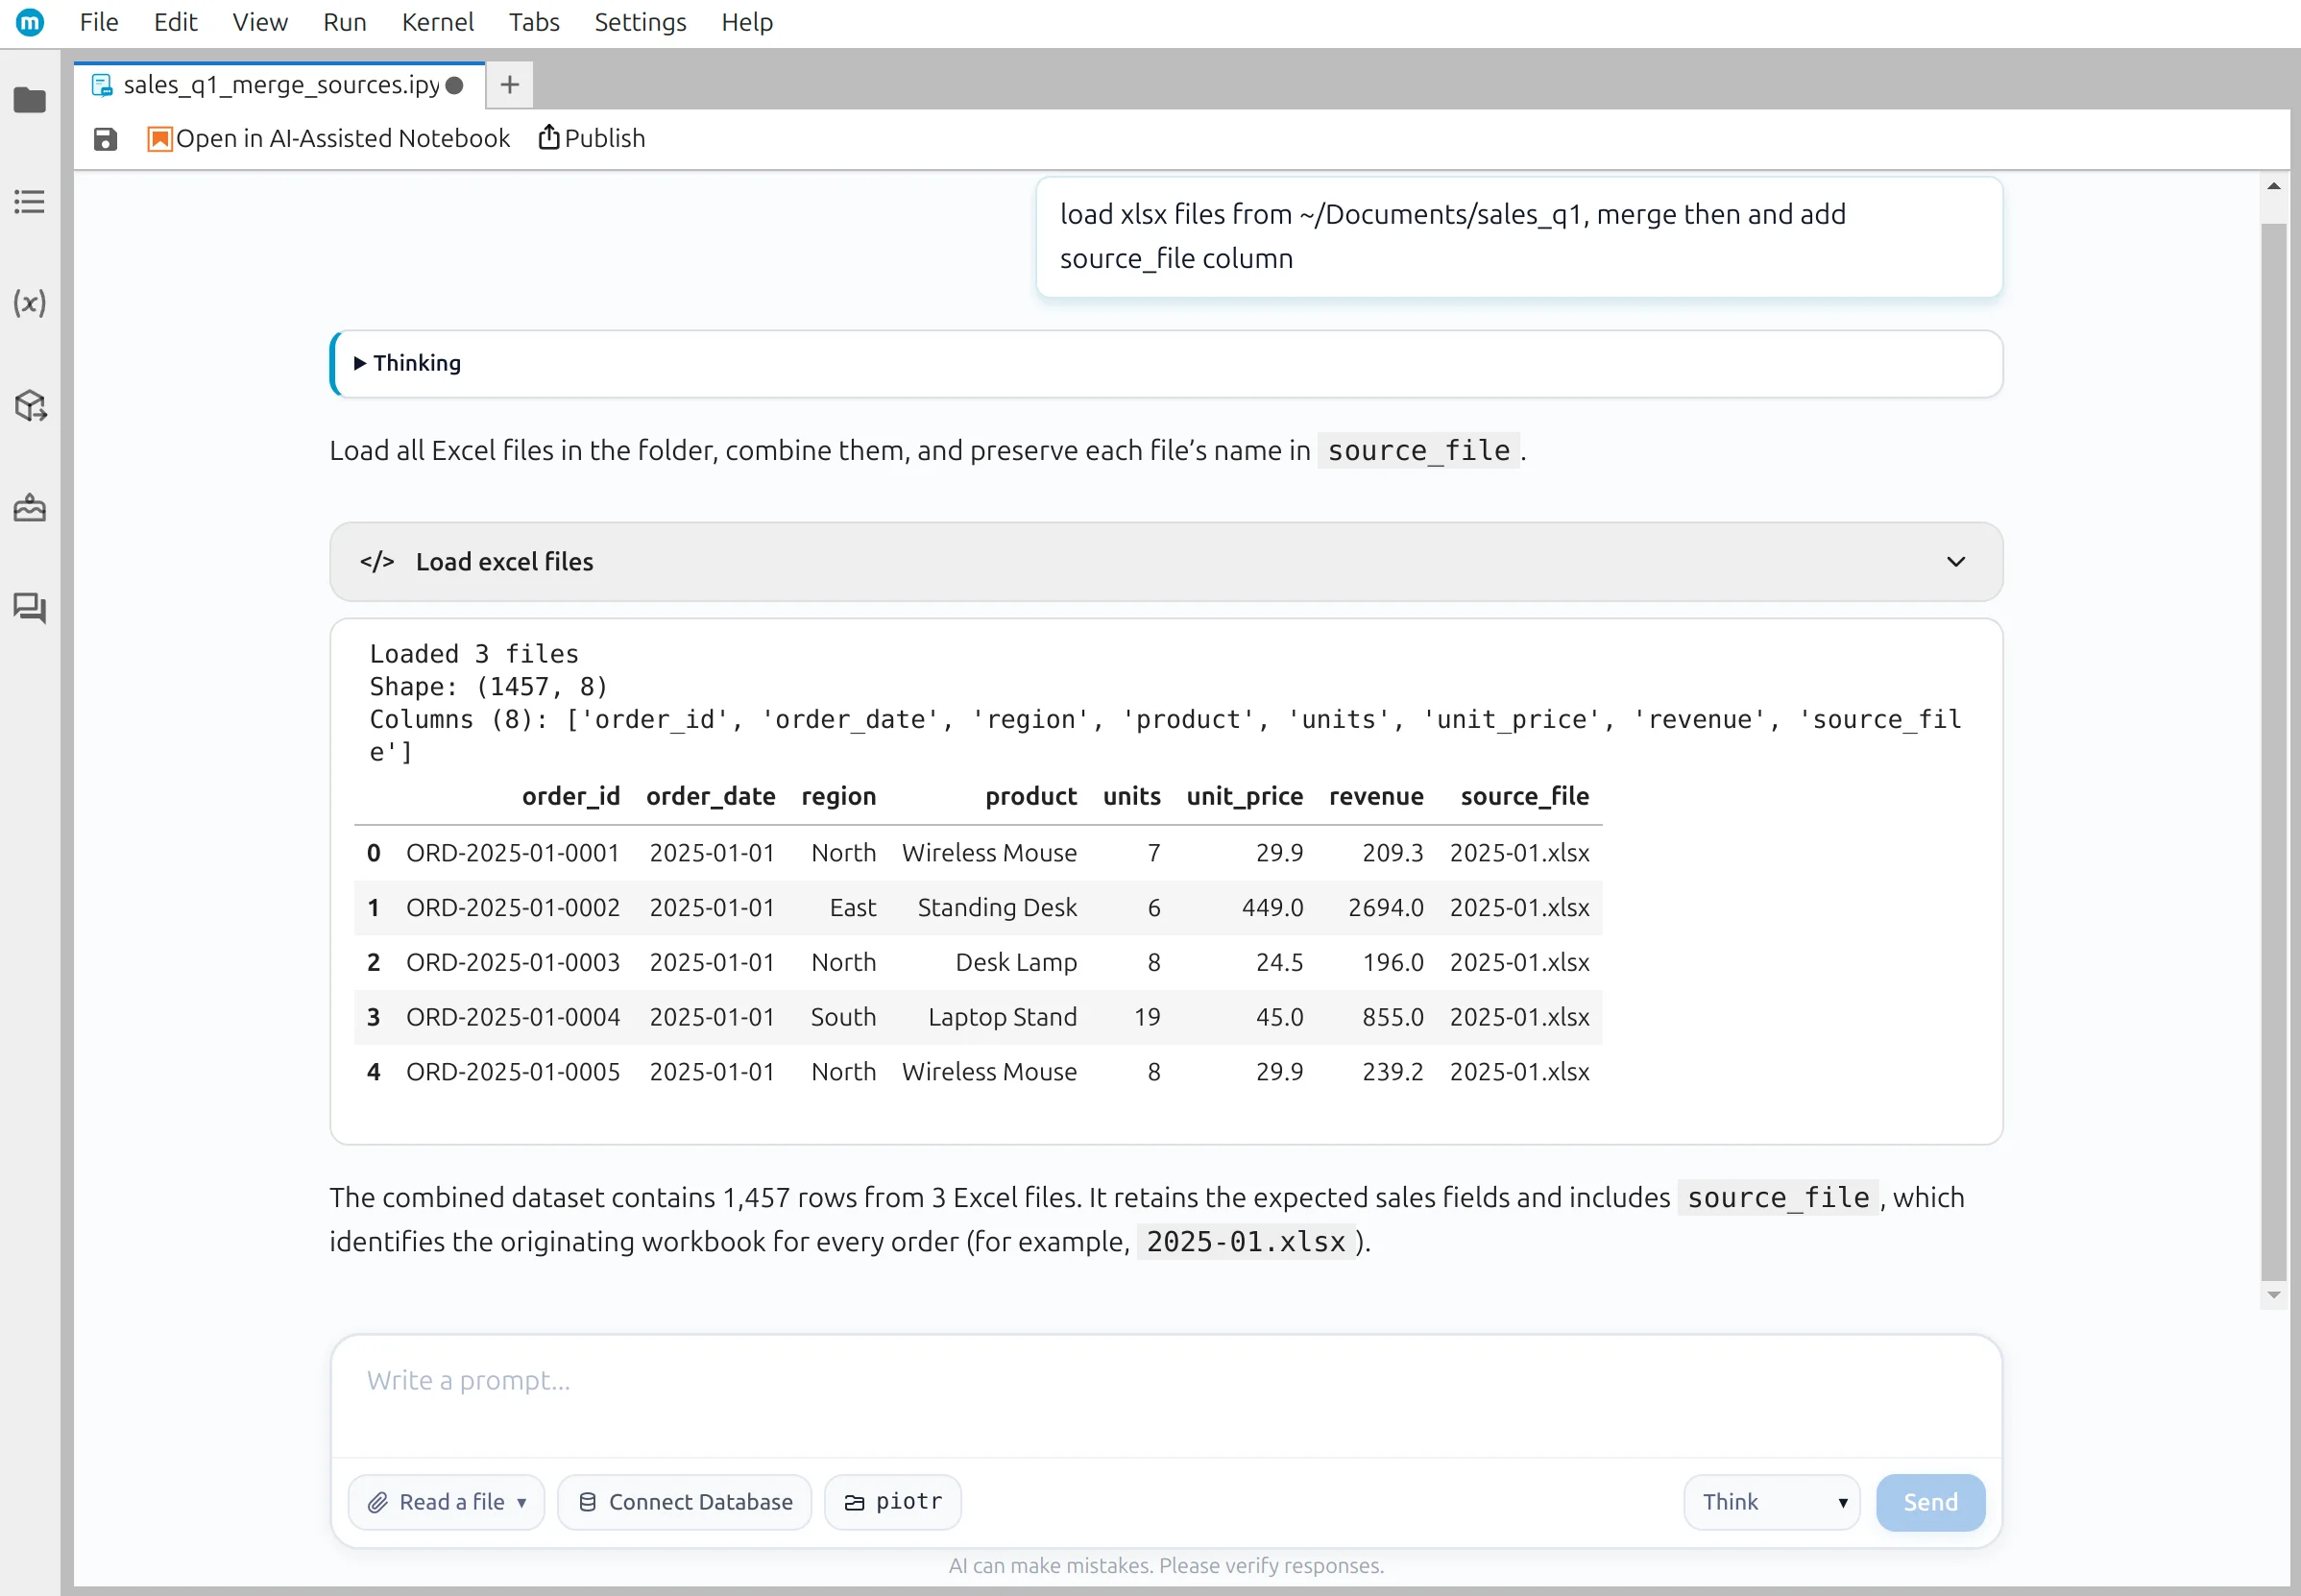
Task: Open the Edit menu
Action: click(x=176, y=22)
